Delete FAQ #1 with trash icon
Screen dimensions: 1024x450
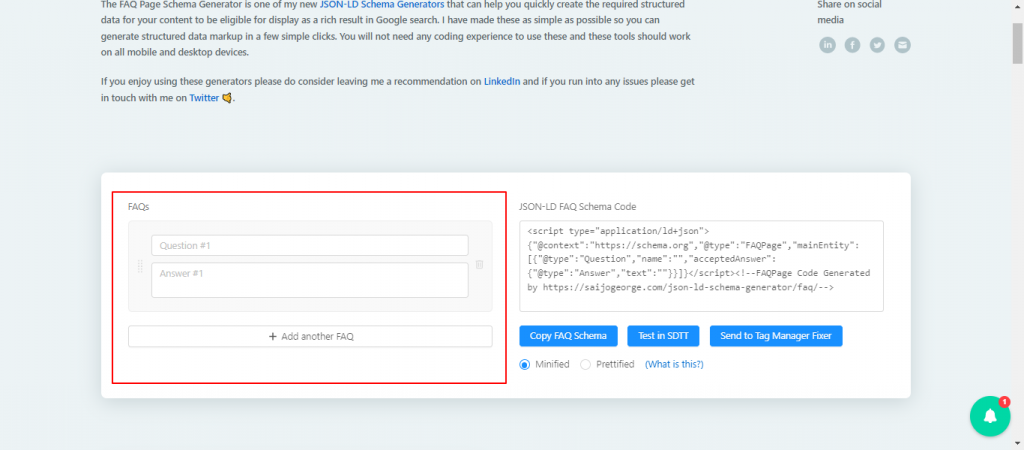pos(479,265)
